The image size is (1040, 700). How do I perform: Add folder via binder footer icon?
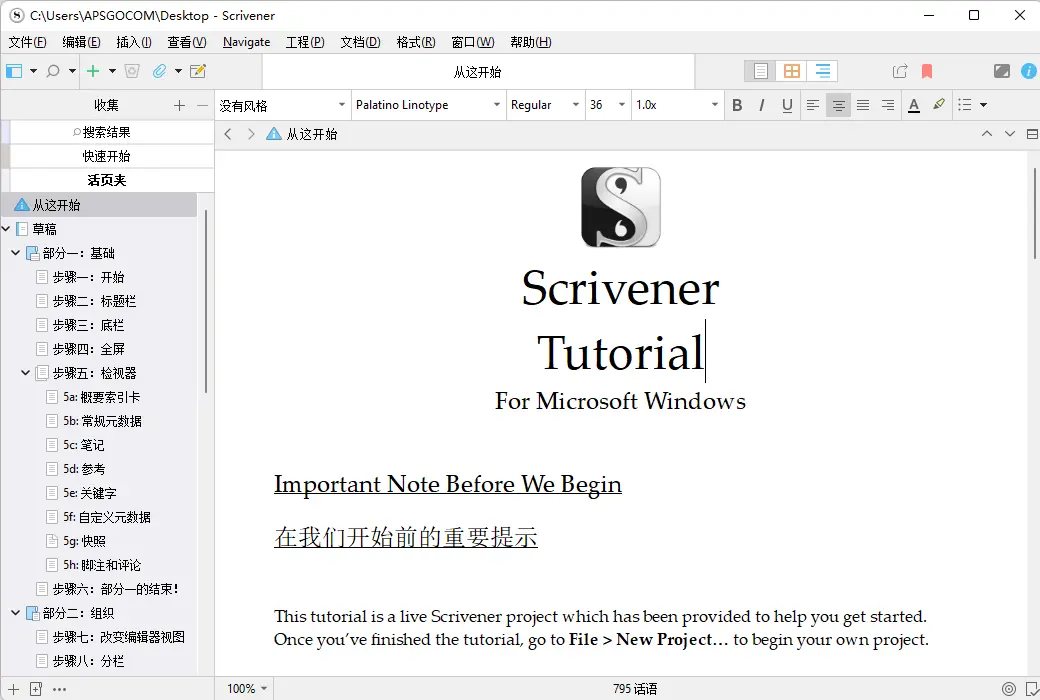pos(36,689)
